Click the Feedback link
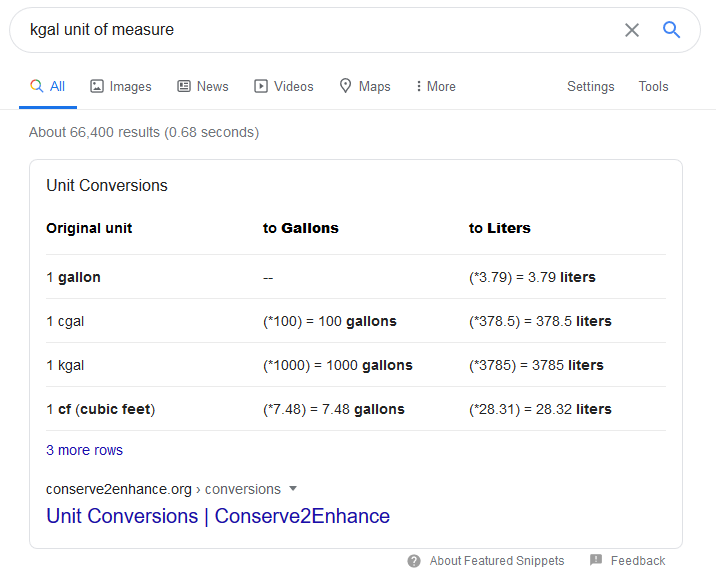The width and height of the screenshot is (716, 577). click(637, 561)
